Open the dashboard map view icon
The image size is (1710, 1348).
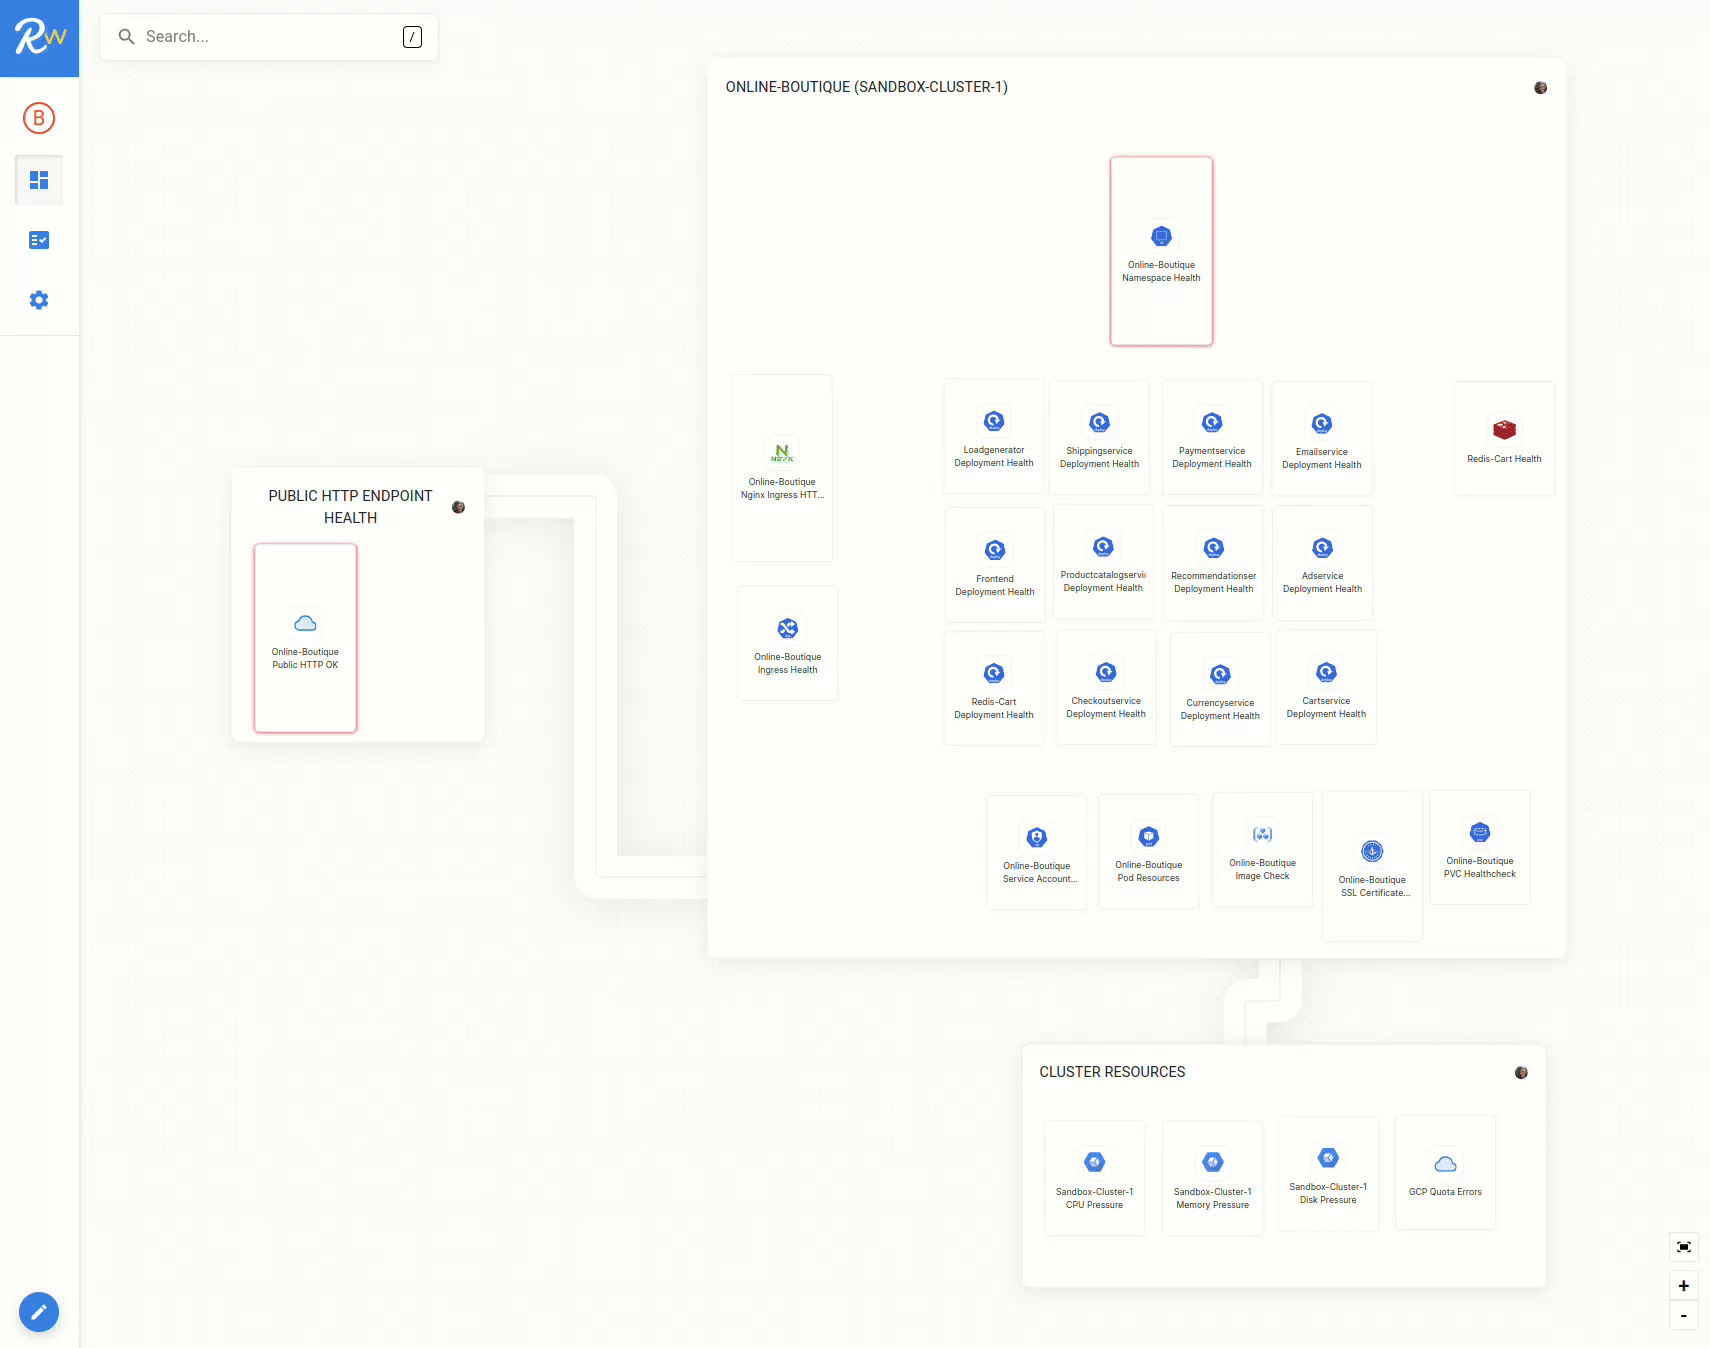tap(39, 180)
